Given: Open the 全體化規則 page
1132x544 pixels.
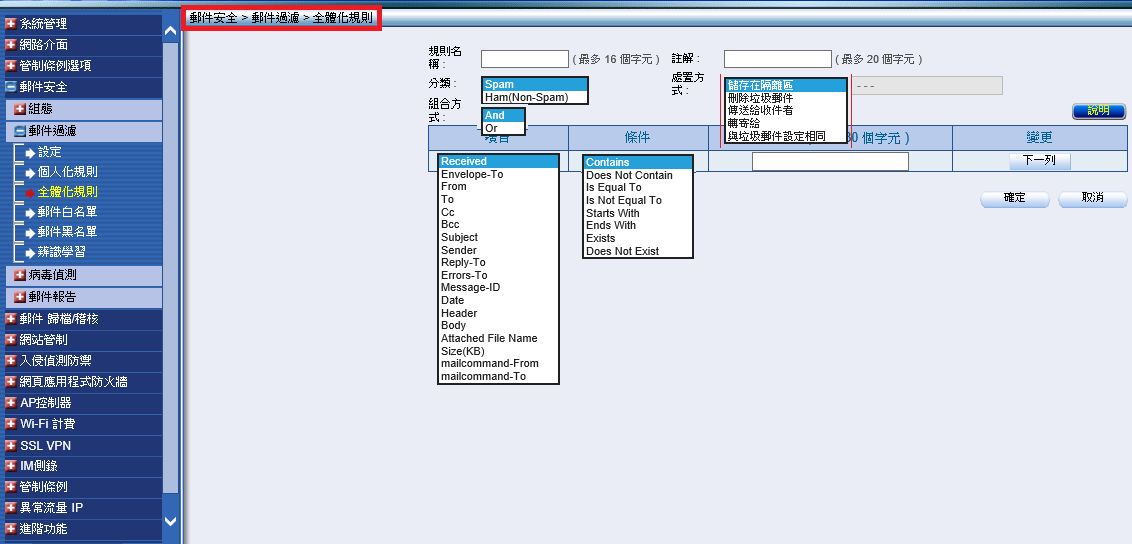Looking at the screenshot, I should (68, 192).
